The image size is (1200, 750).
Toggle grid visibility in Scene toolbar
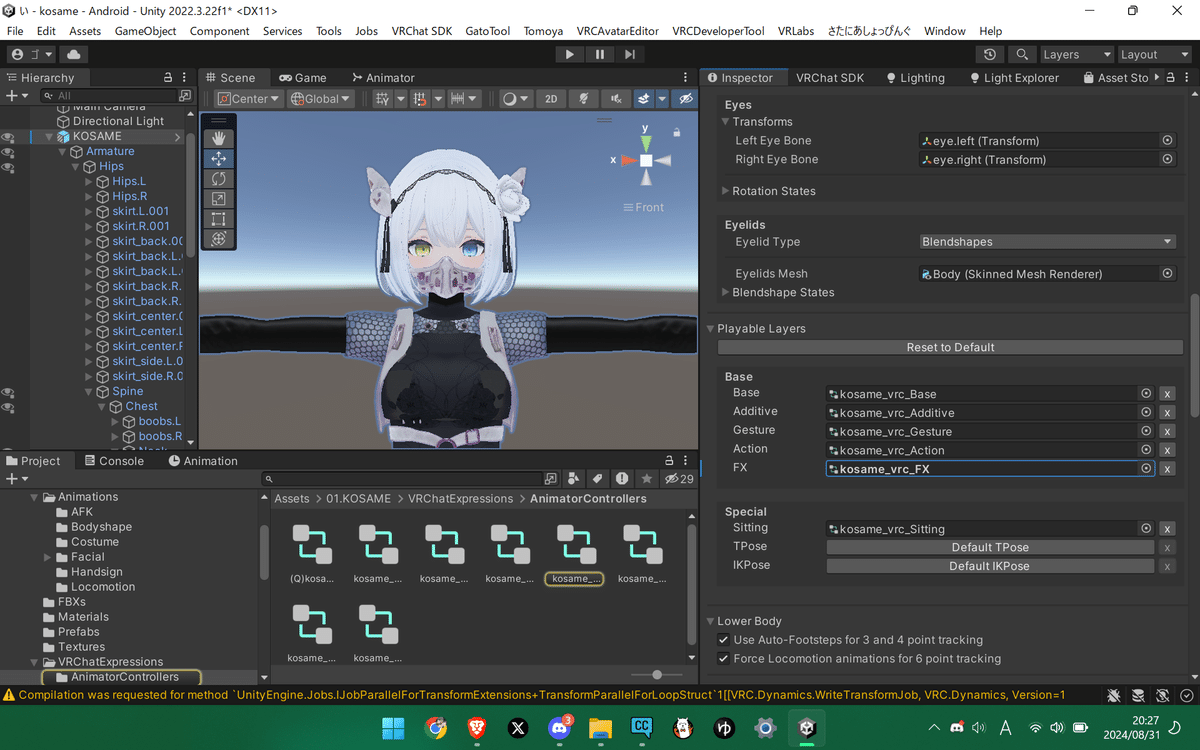click(382, 98)
